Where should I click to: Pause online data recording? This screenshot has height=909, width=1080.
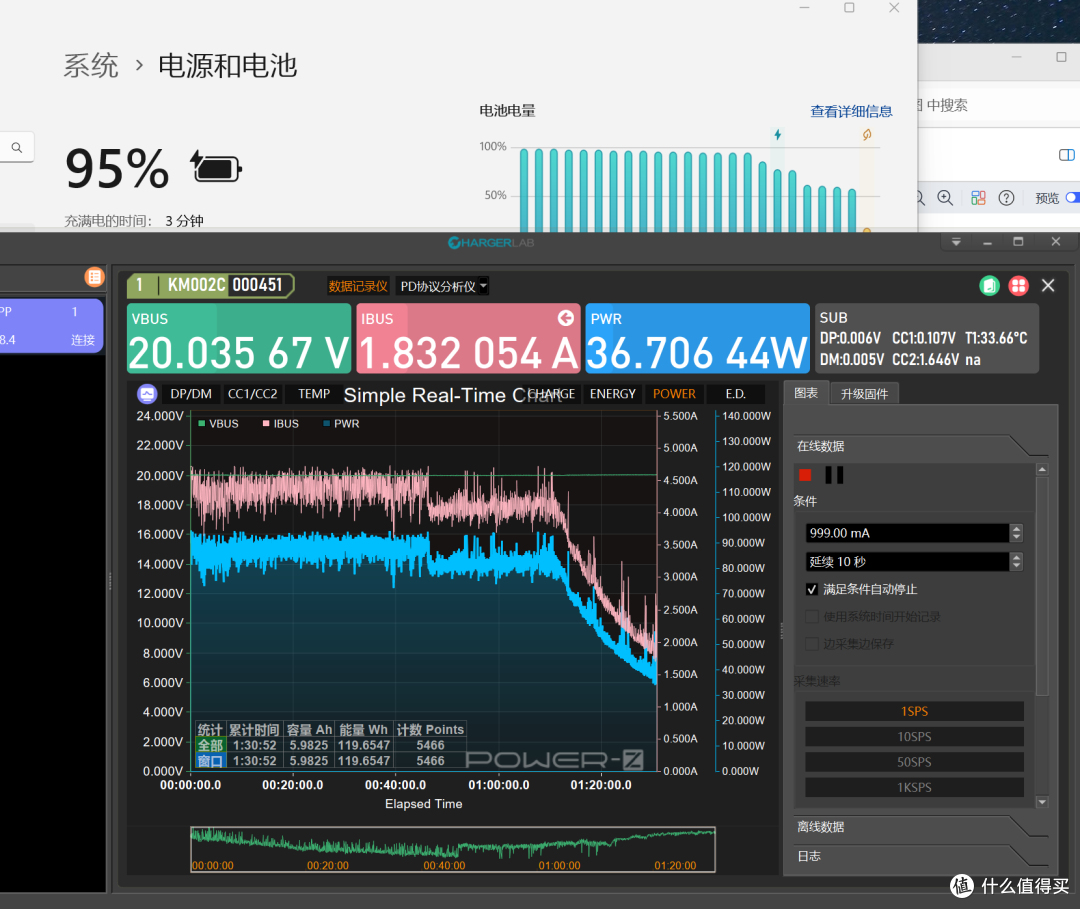pos(834,475)
